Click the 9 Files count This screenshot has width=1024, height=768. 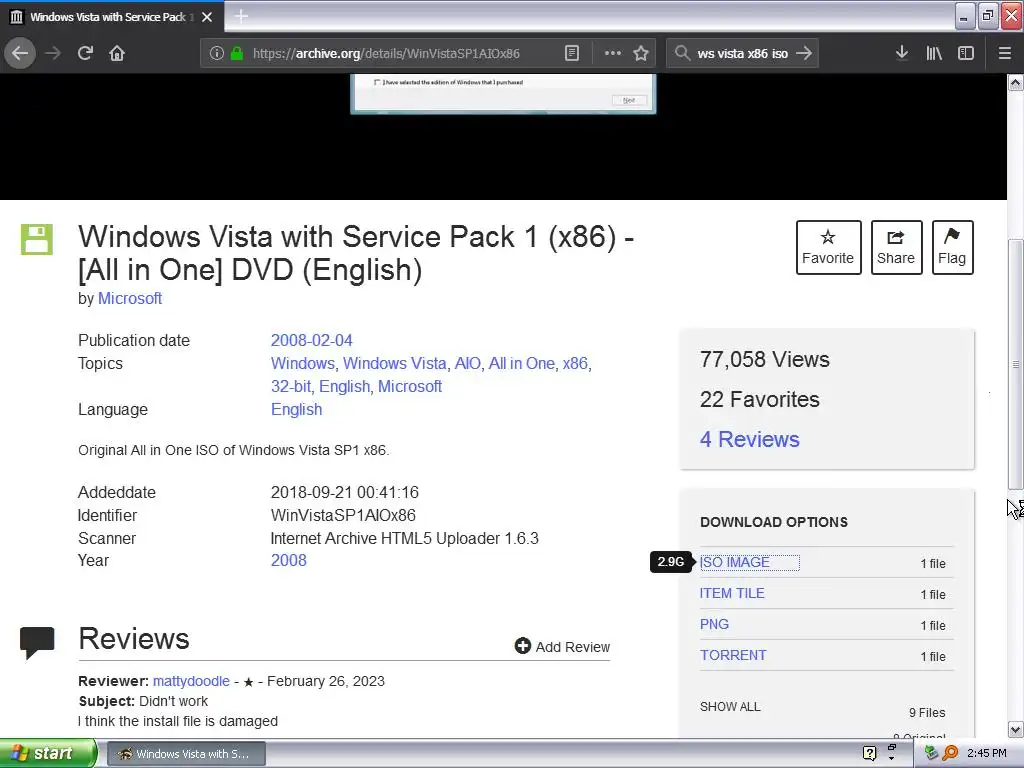point(927,712)
